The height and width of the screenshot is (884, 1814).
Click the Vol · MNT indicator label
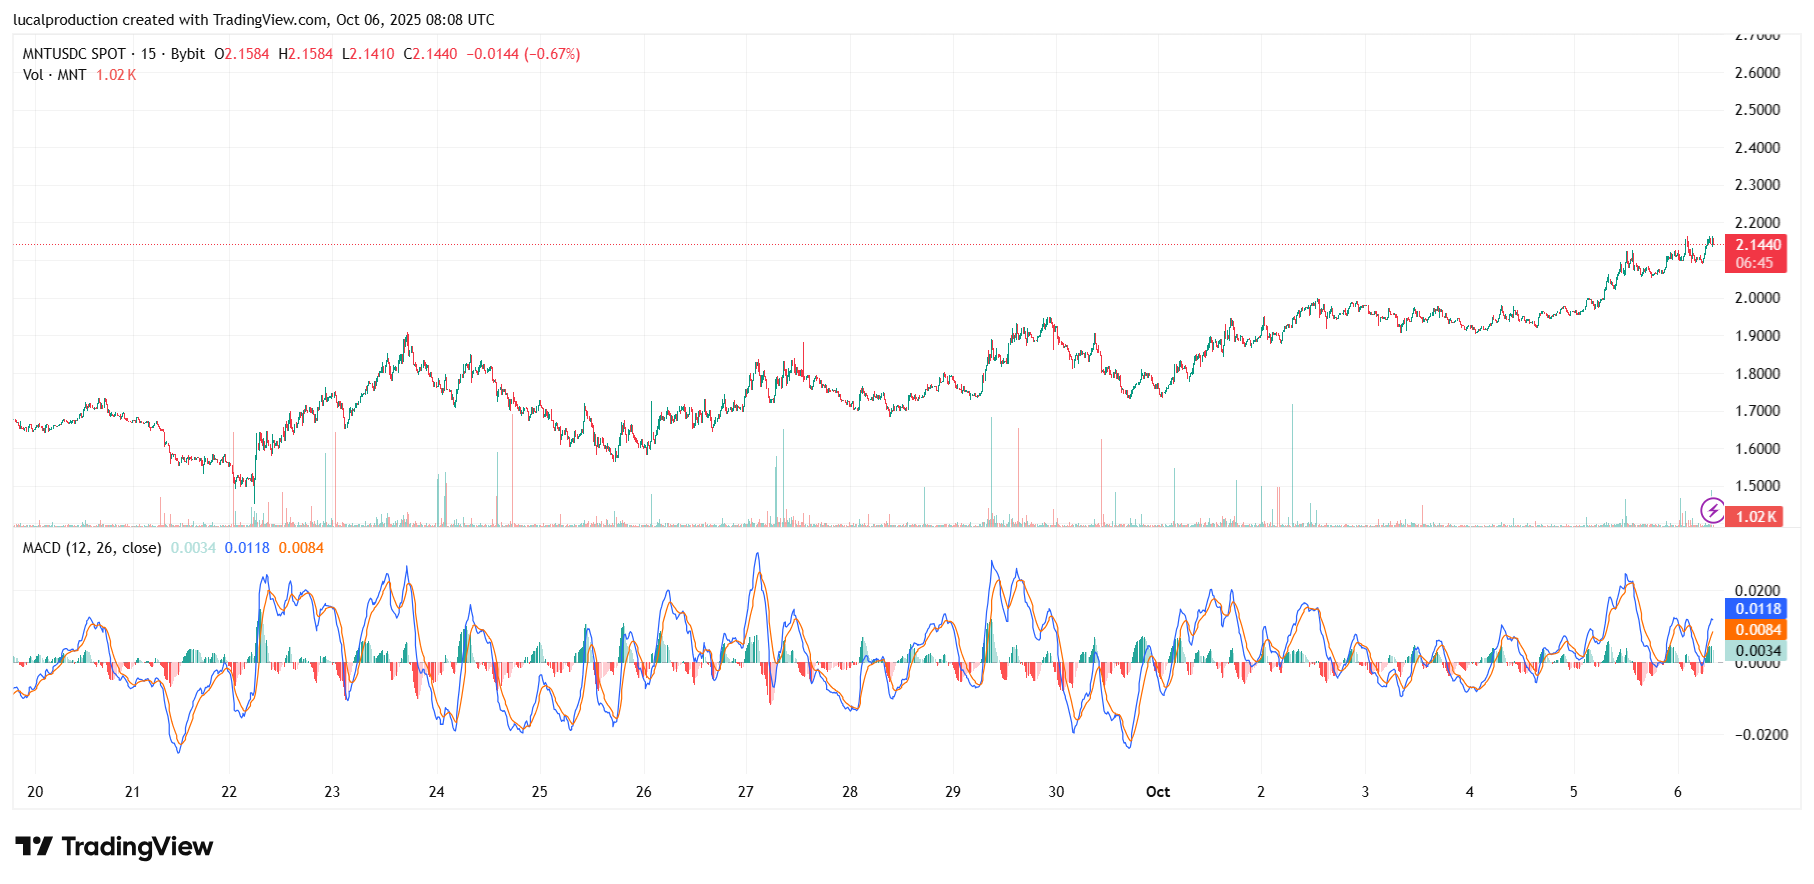click(x=54, y=75)
